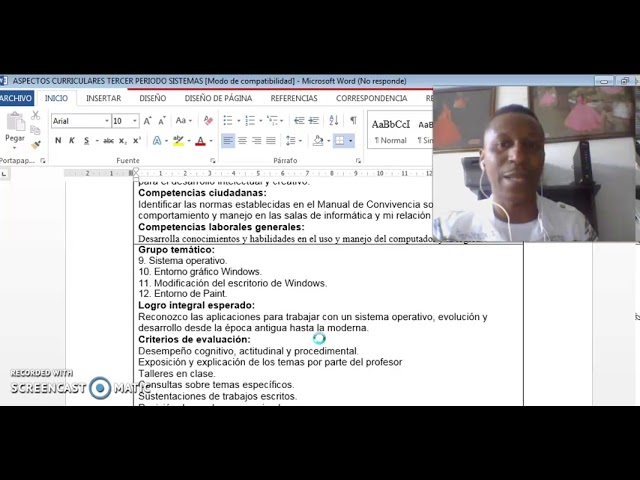Click the Copy icon under scissors

(x=36, y=130)
